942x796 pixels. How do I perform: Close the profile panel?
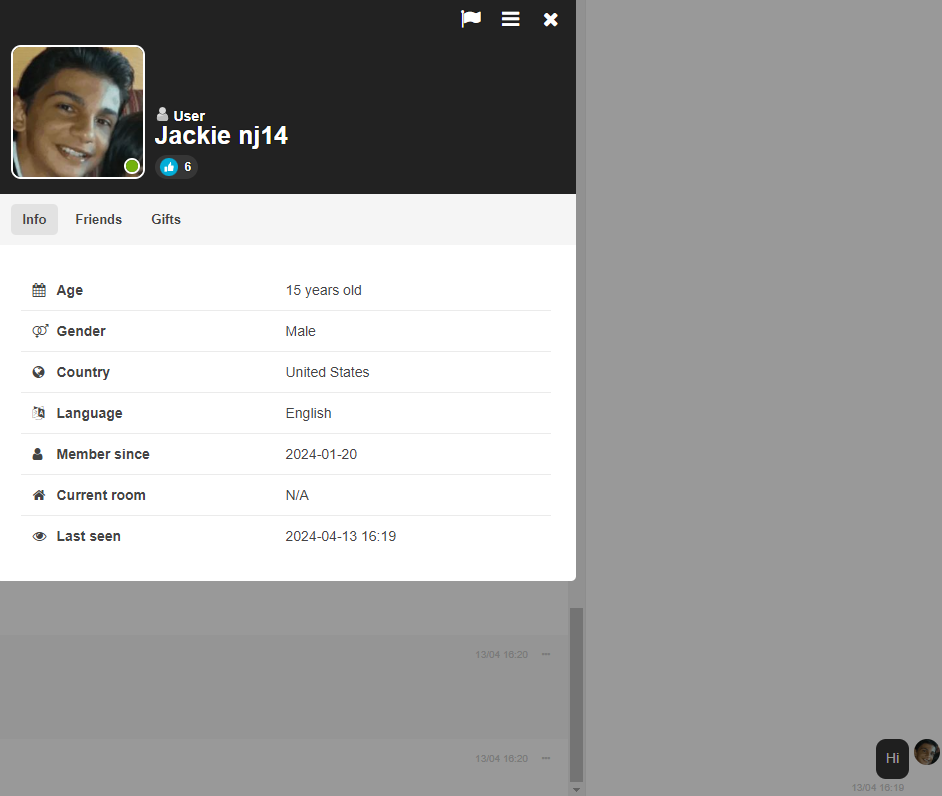tap(551, 20)
